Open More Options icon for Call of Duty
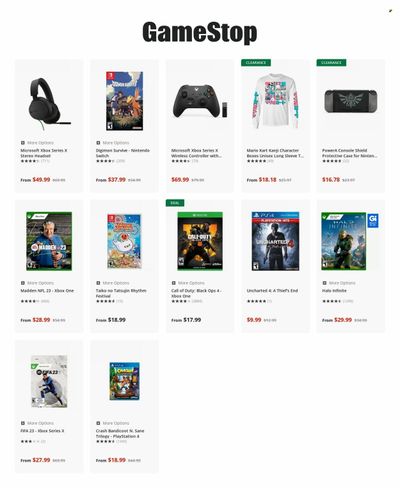400x488 pixels. 173,283
